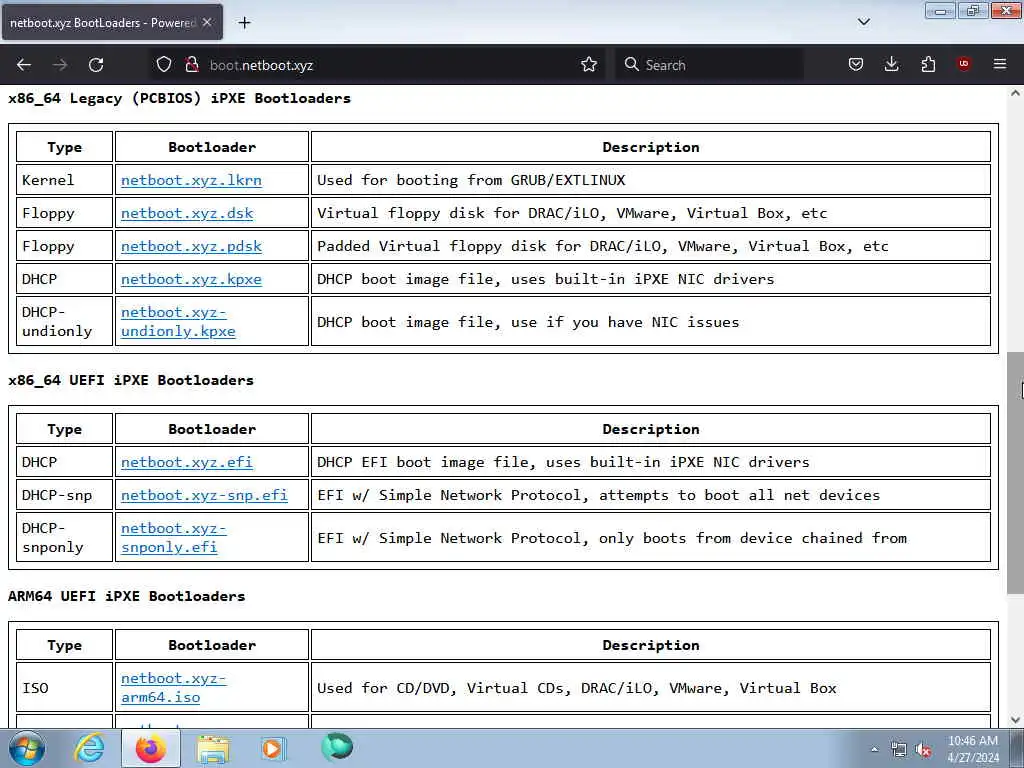This screenshot has height=768, width=1024.
Task: Click the 'DHCP-undionly' type cell
Action: coord(65,321)
